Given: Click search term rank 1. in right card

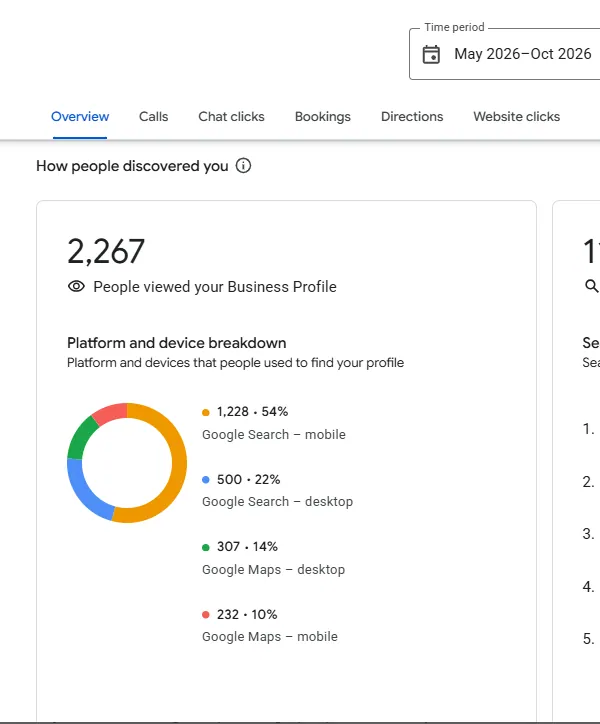Looking at the screenshot, I should coord(588,429).
